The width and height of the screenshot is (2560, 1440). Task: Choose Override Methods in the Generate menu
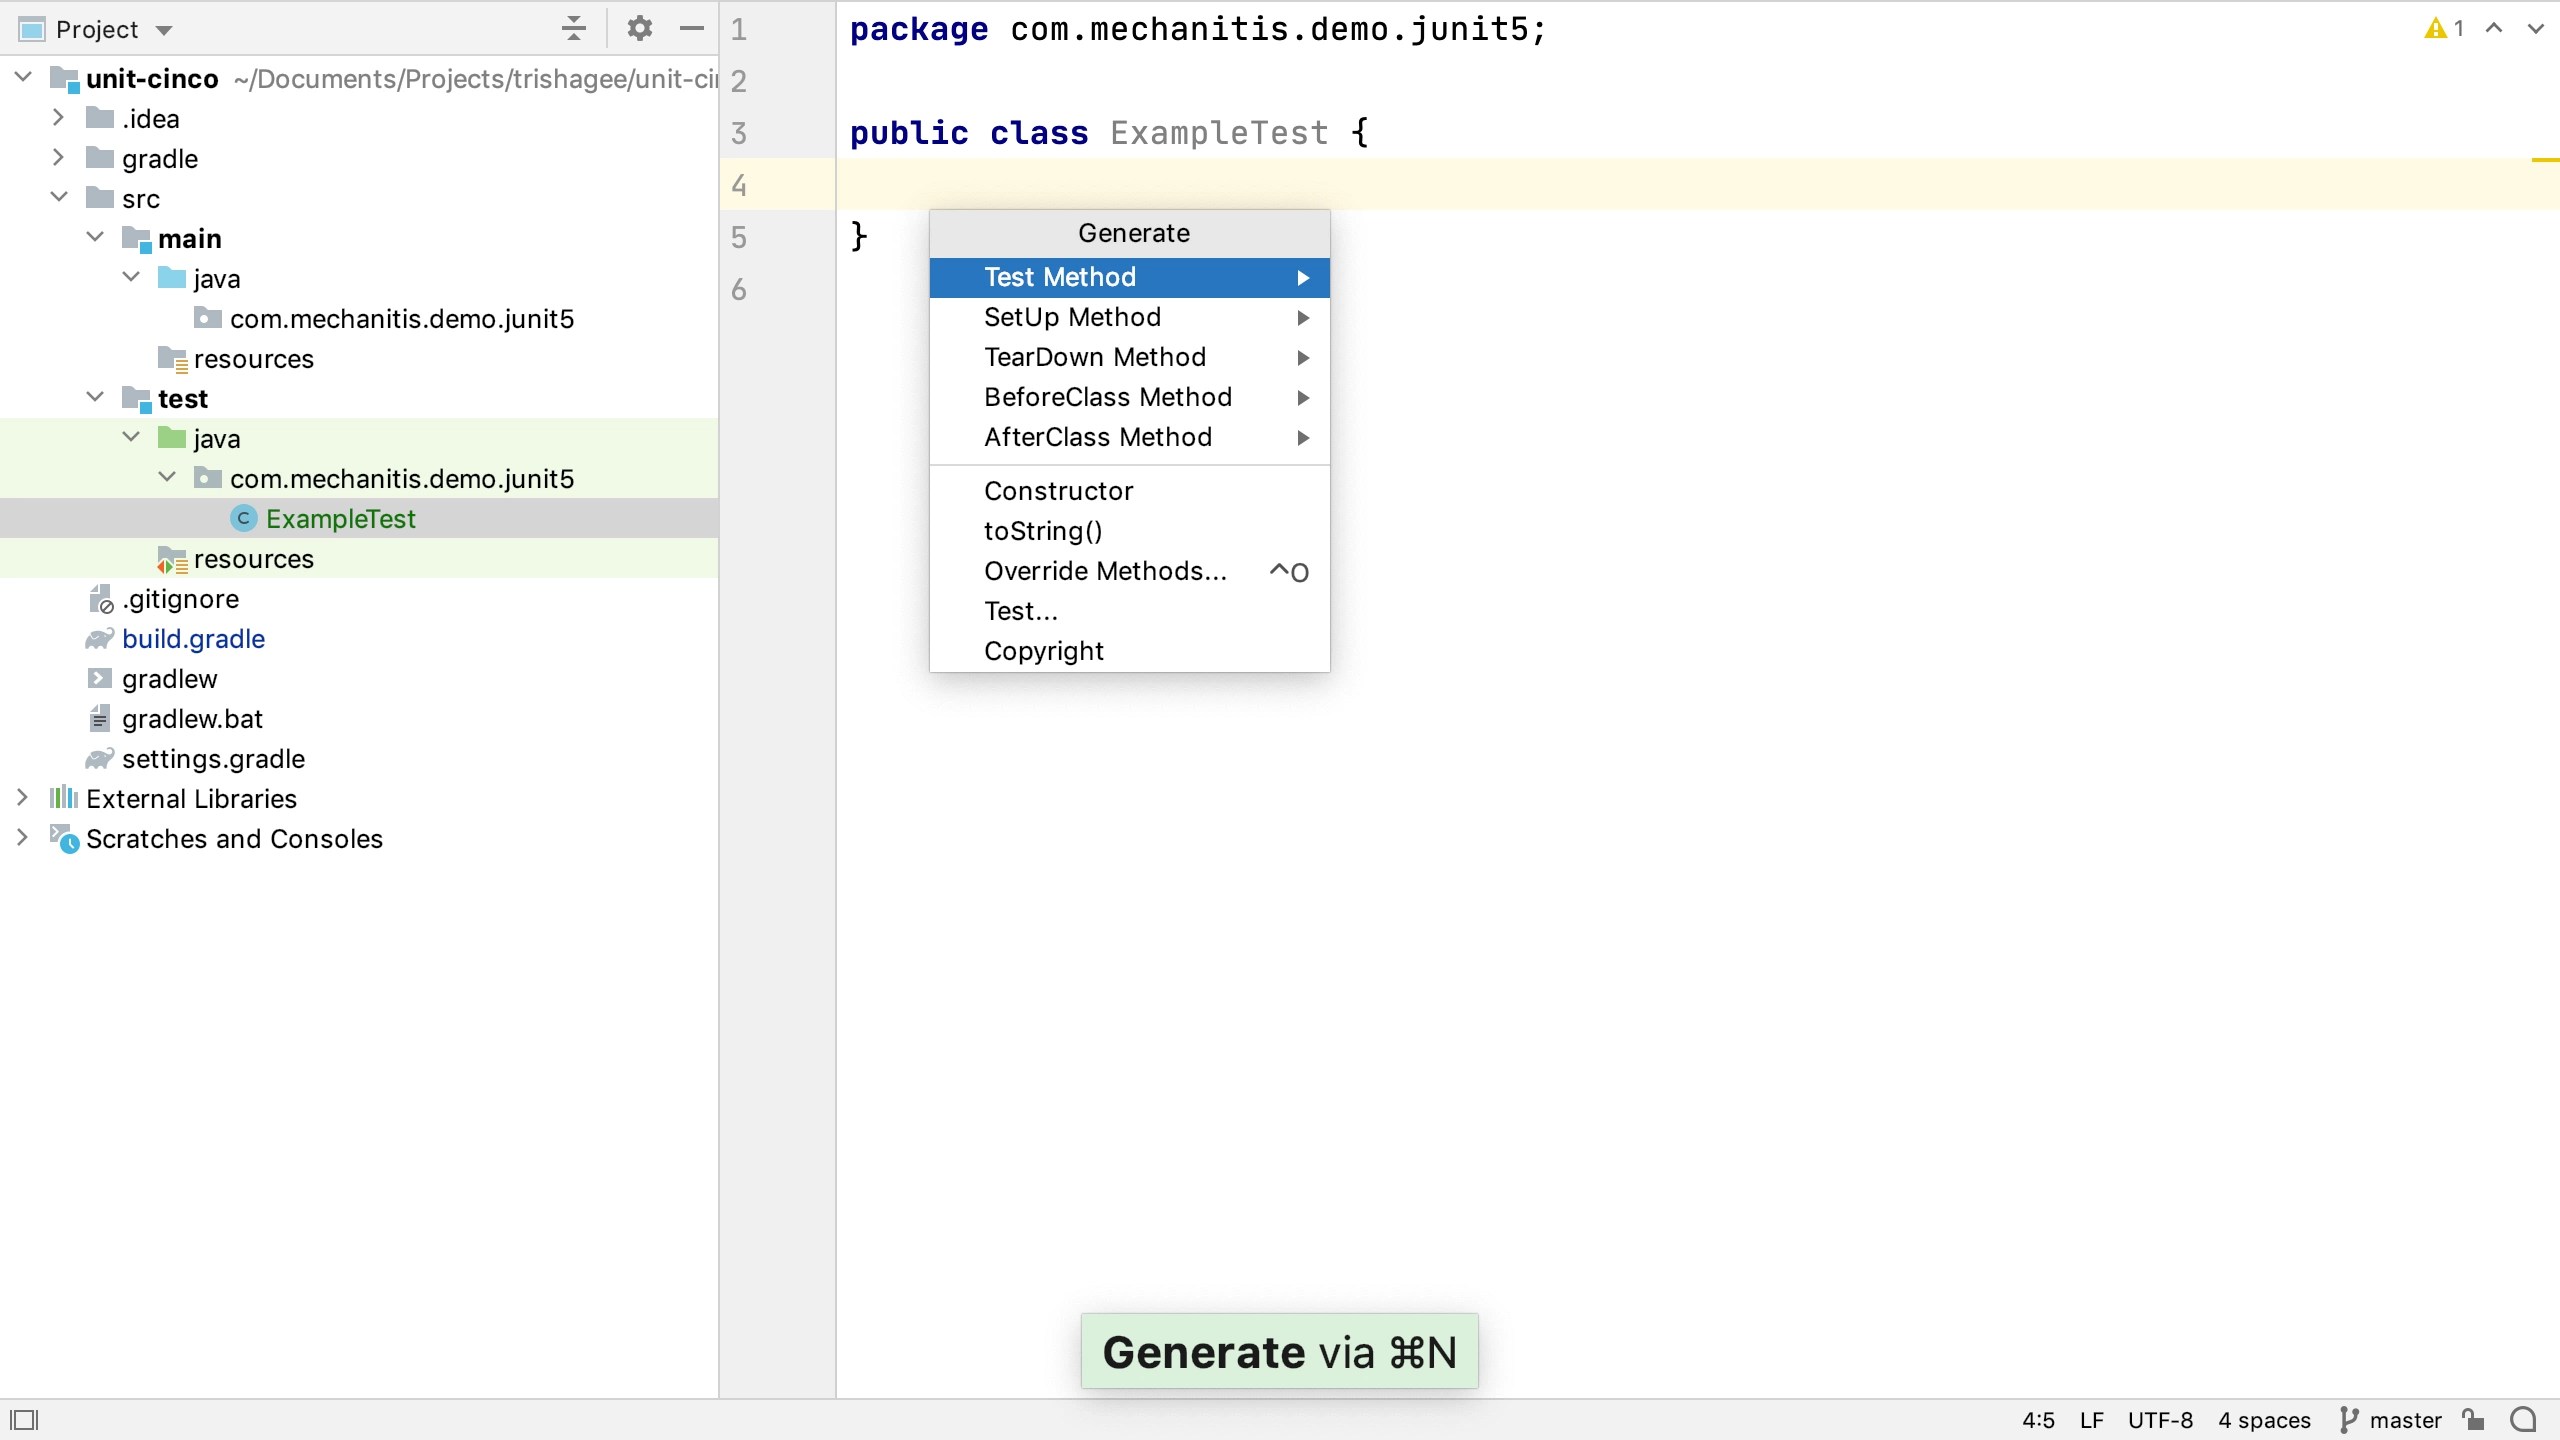[1104, 570]
